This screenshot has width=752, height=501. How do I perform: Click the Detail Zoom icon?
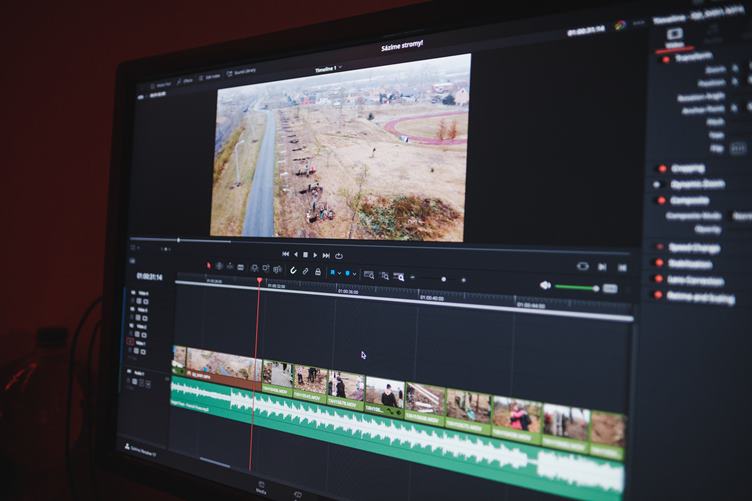(x=384, y=276)
